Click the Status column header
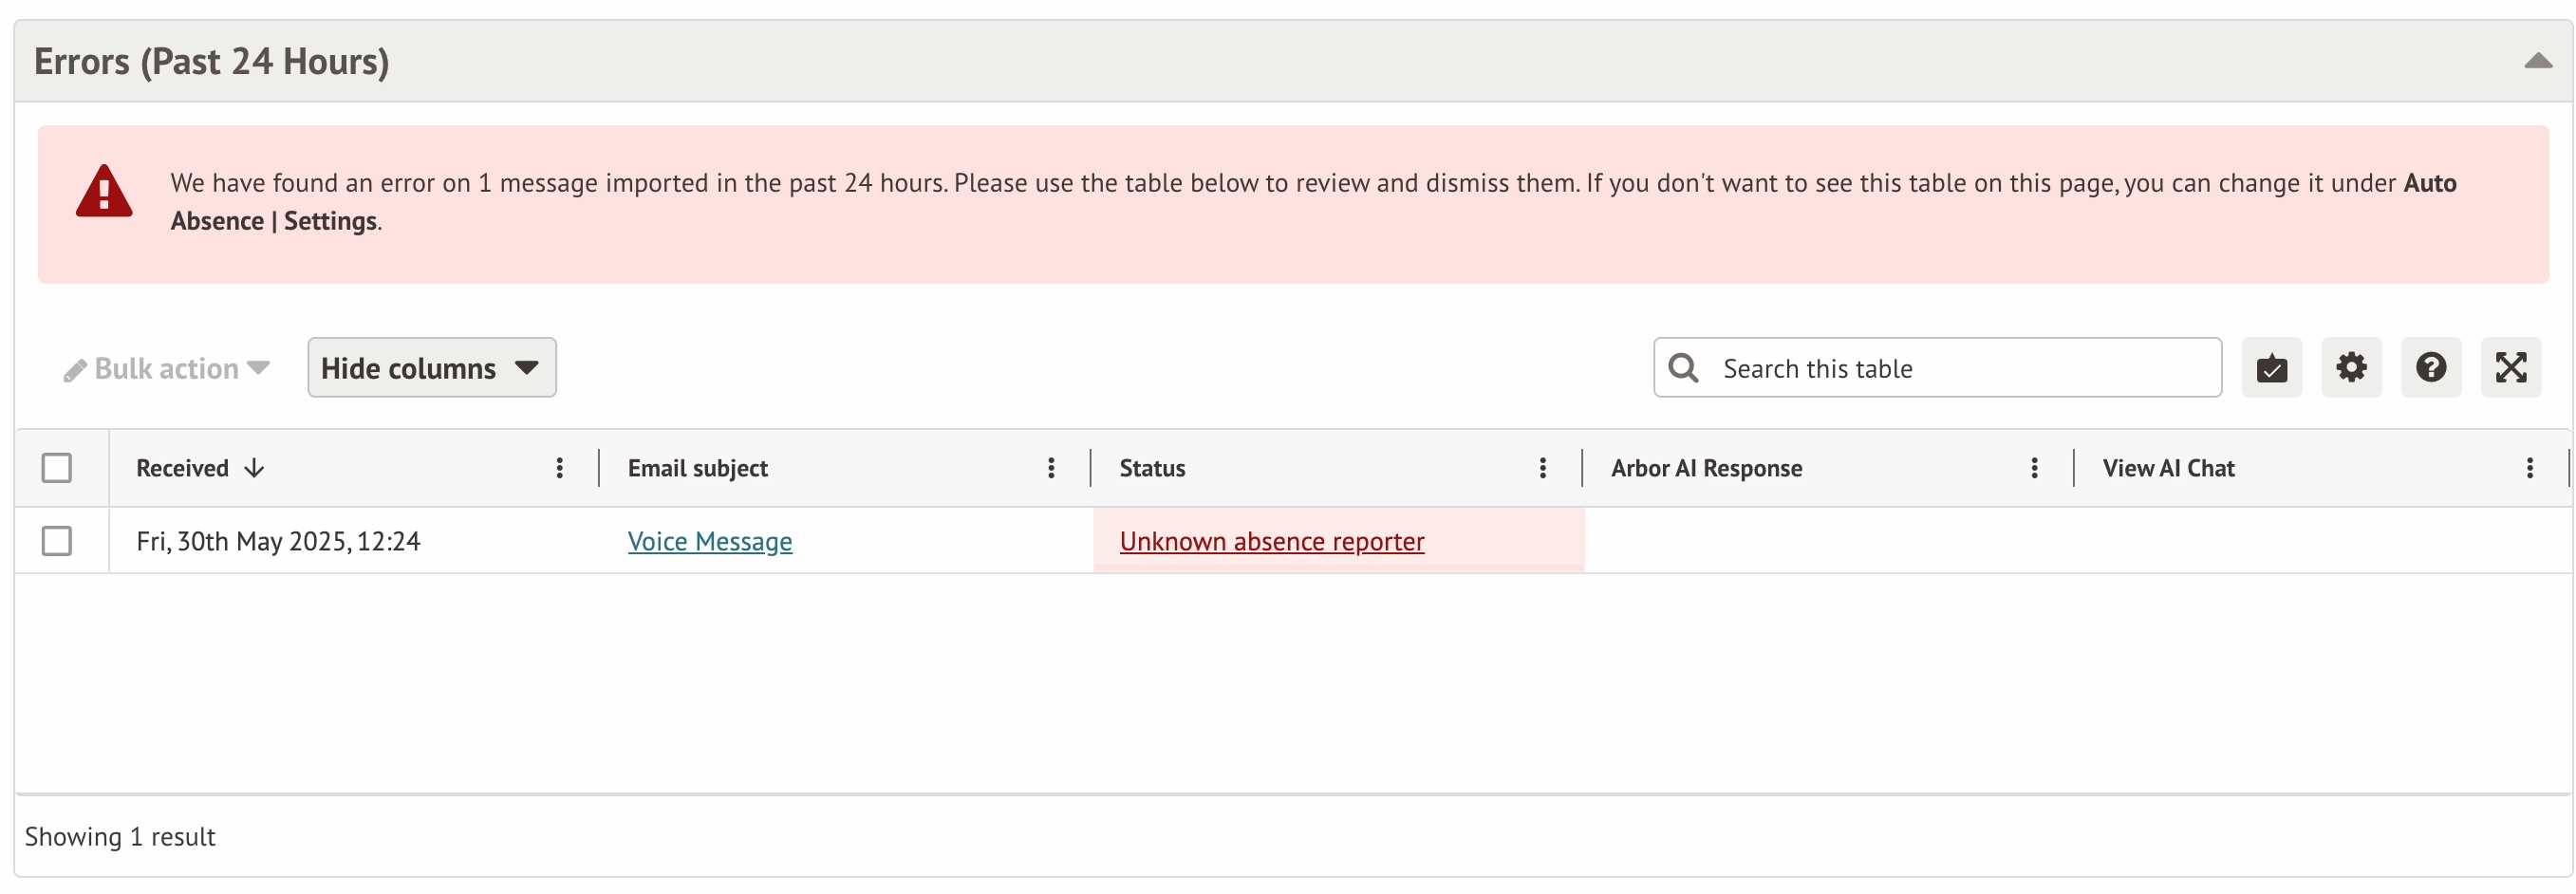The width and height of the screenshot is (2576, 894). tap(1152, 468)
